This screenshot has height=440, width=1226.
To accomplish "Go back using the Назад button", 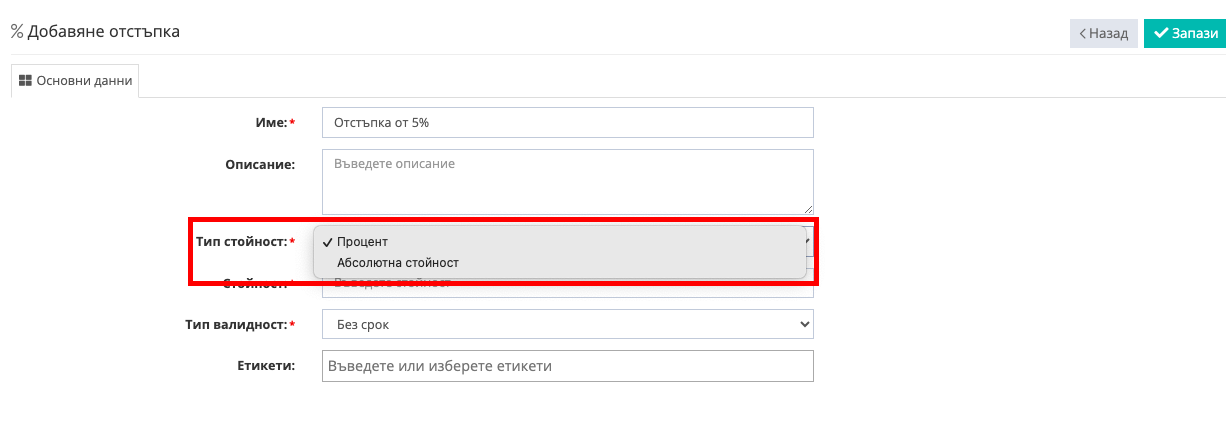I will (x=1103, y=33).
